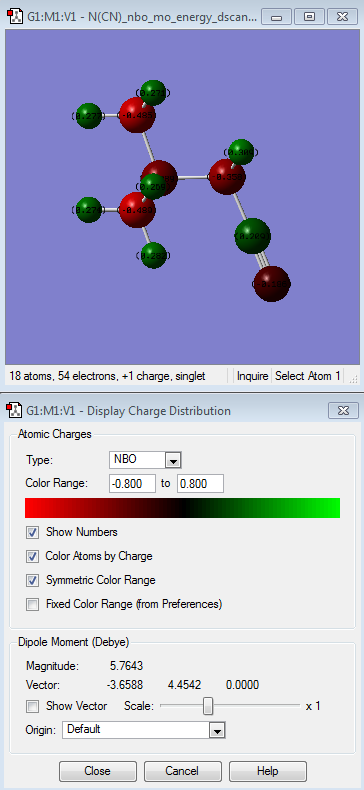Select the green atom labeled 0.269
364x790 pixels.
tap(153, 187)
